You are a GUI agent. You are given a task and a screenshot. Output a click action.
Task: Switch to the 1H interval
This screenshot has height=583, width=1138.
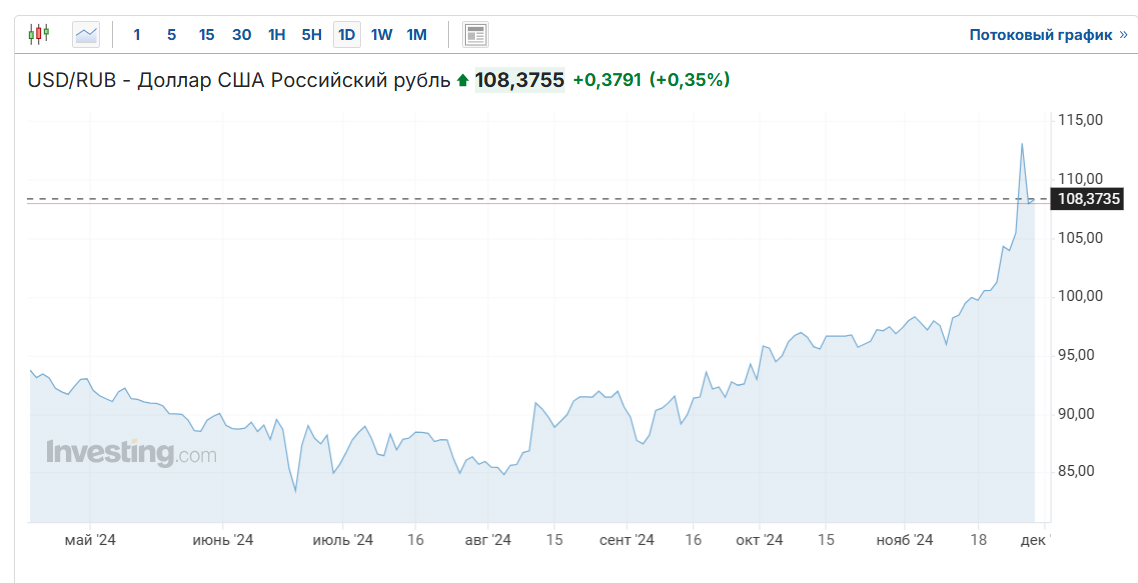pyautogui.click(x=276, y=35)
